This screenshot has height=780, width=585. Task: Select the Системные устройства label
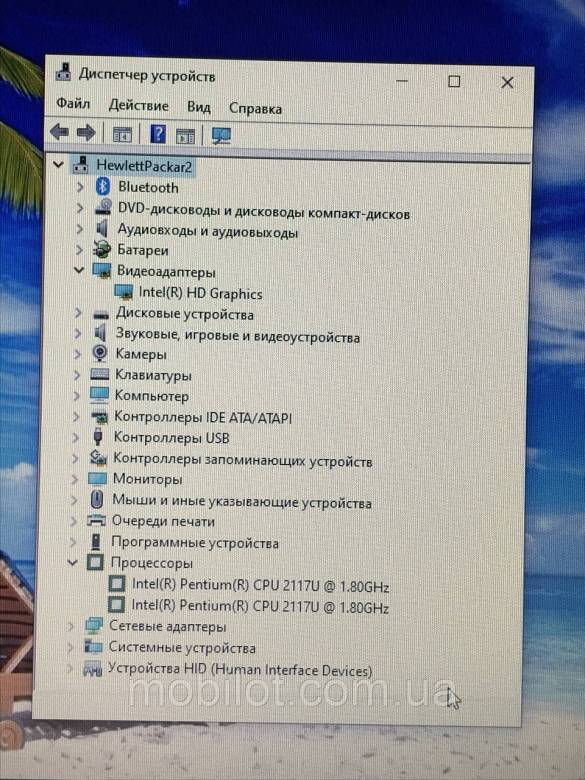[x=182, y=647]
